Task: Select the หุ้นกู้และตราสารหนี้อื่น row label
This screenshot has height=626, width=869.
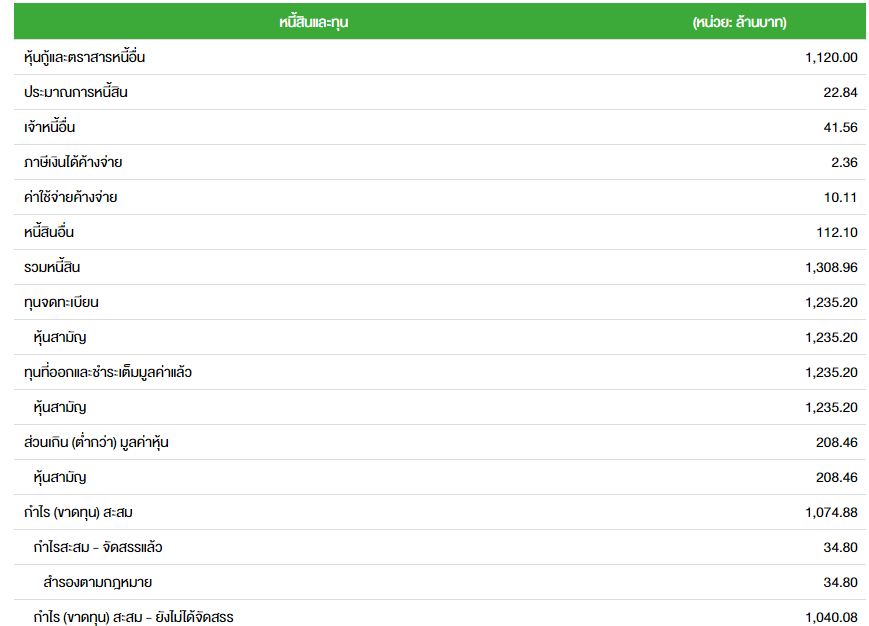Action: click(85, 57)
